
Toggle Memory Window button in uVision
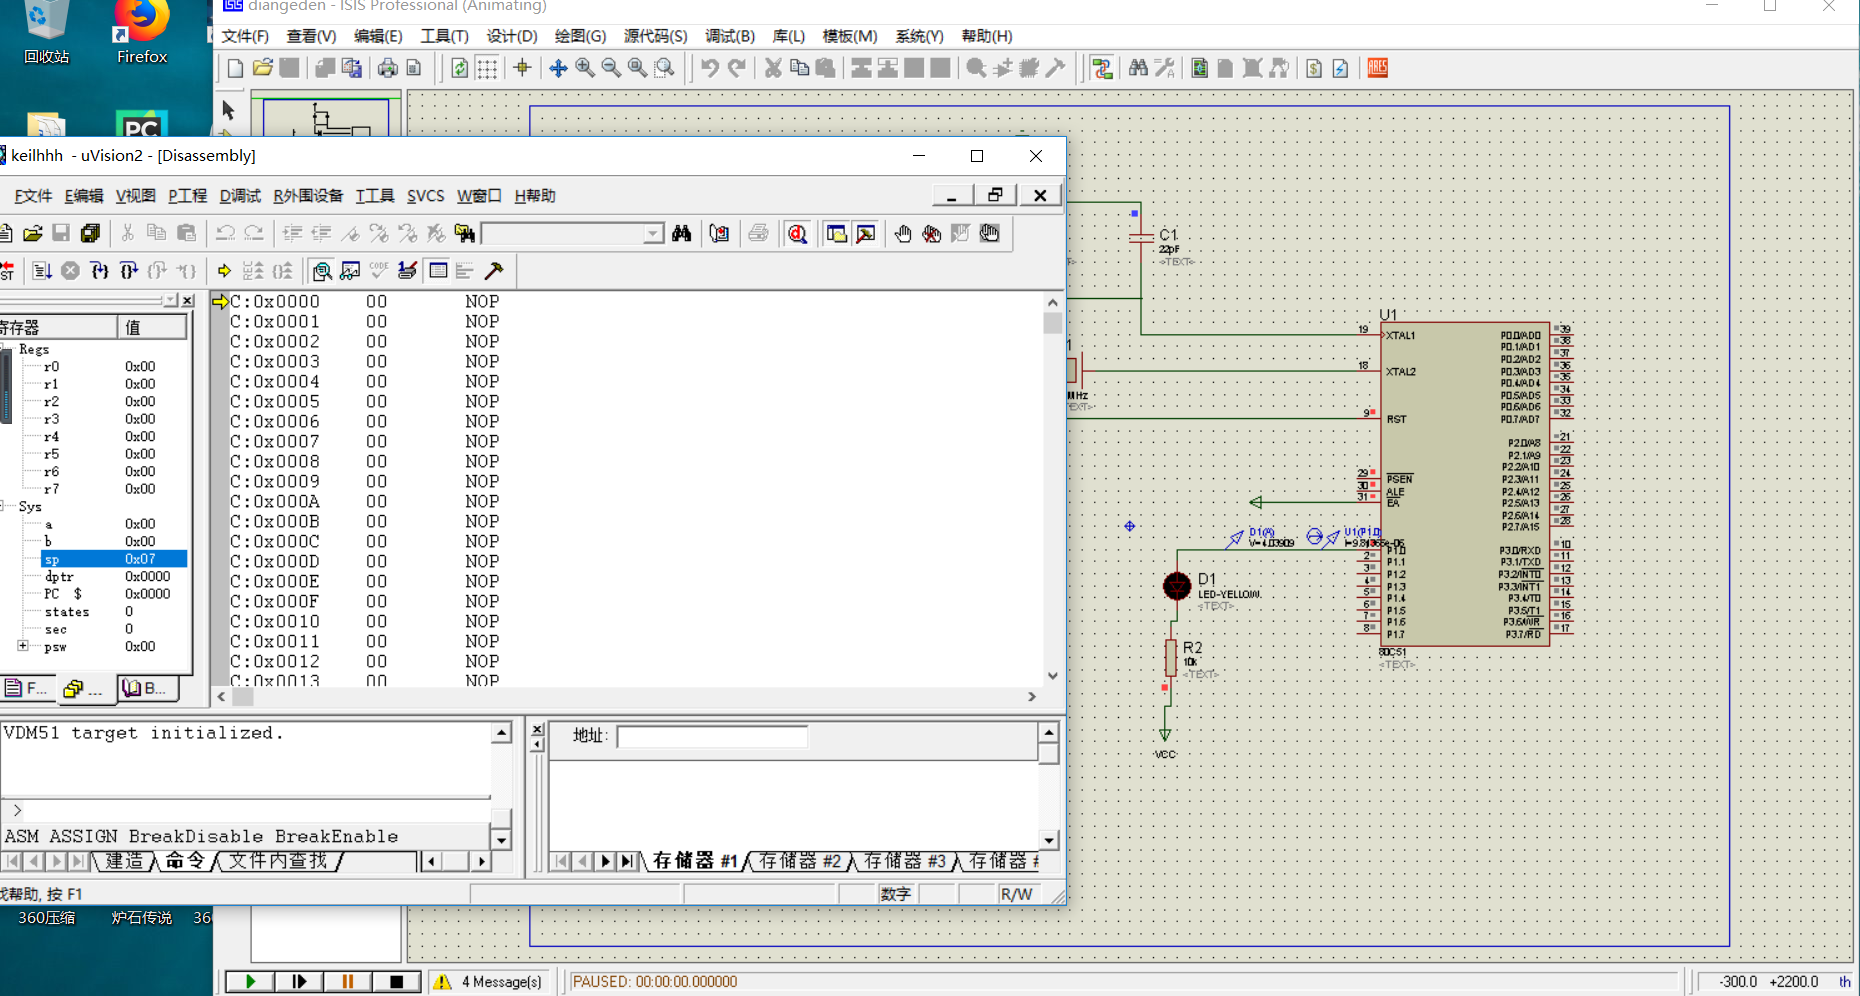pyautogui.click(x=438, y=270)
